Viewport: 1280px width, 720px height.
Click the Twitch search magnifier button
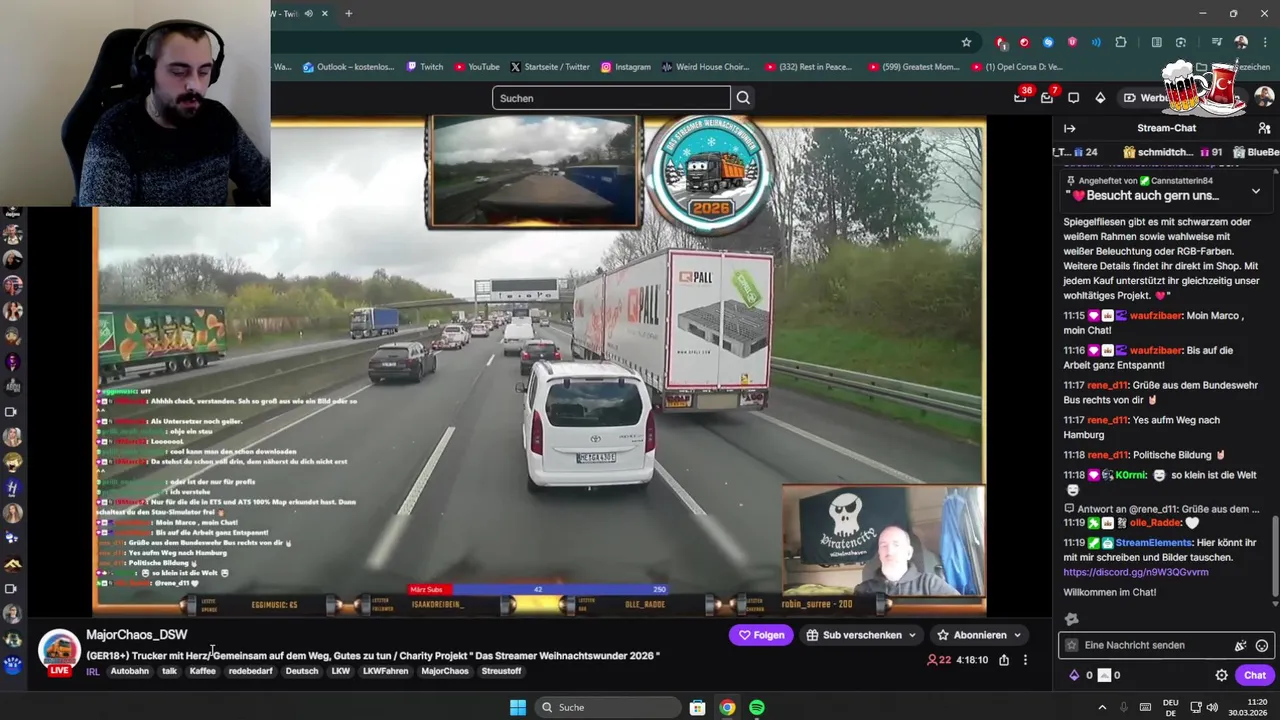click(743, 98)
